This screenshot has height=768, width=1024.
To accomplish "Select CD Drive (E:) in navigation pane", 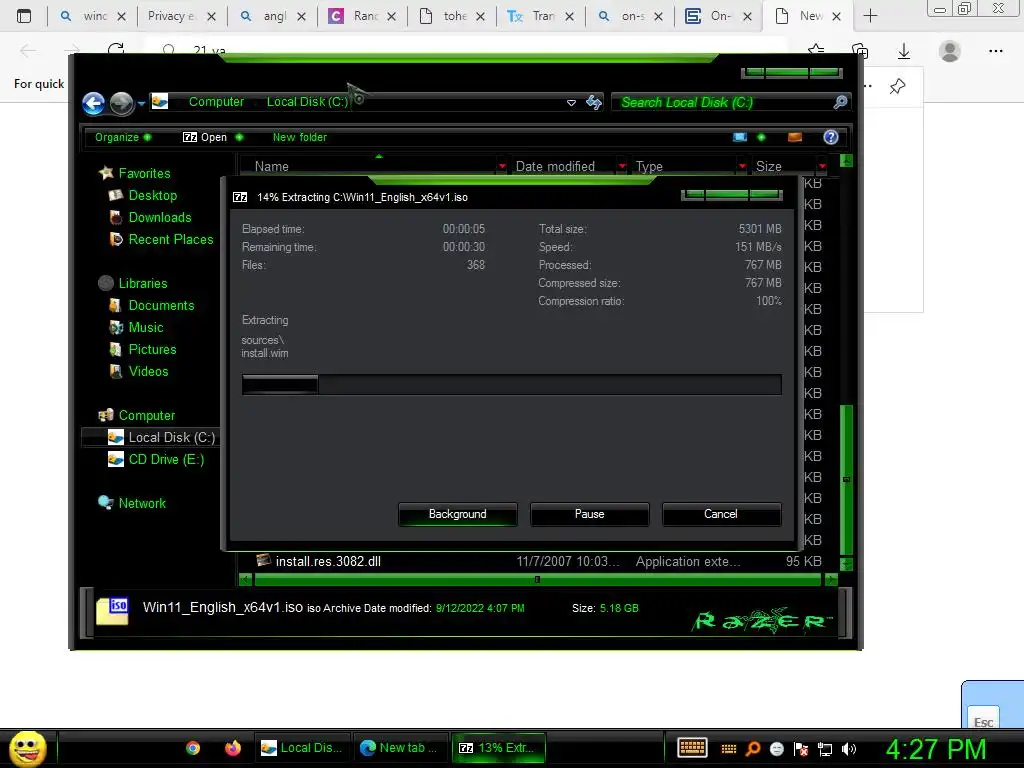I will click(156, 460).
